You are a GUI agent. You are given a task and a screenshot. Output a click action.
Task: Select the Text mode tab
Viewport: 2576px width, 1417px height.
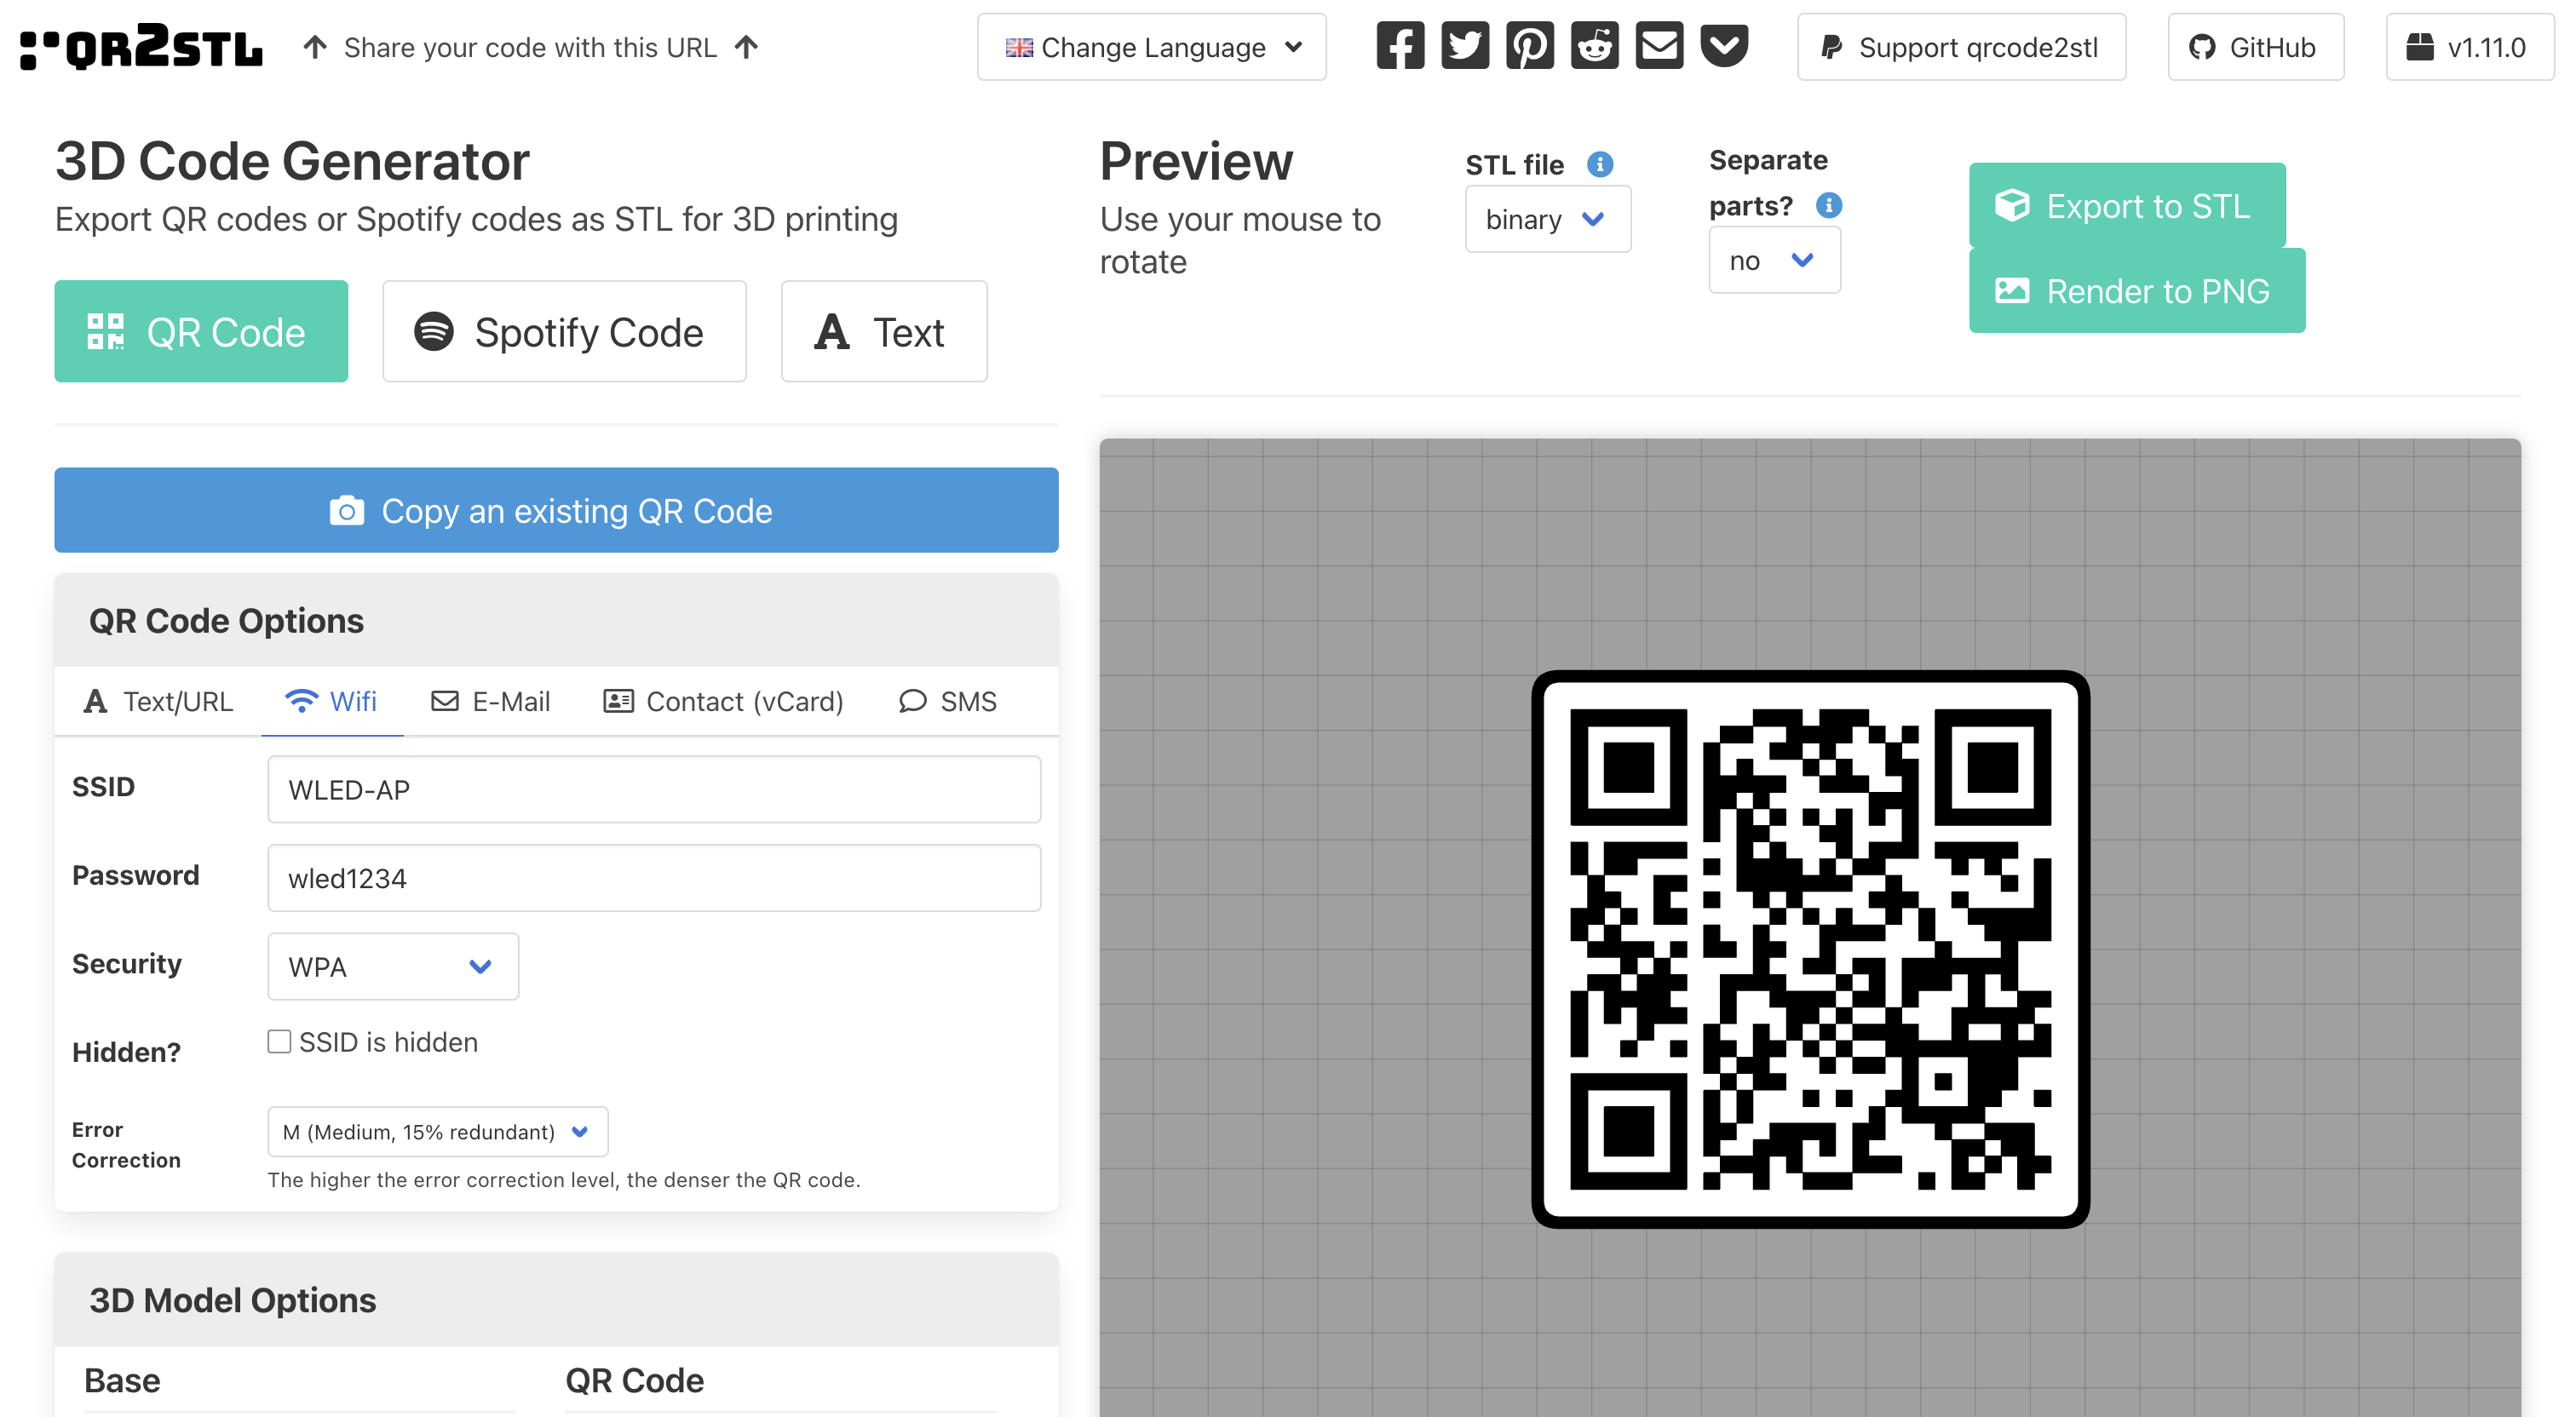[884, 331]
